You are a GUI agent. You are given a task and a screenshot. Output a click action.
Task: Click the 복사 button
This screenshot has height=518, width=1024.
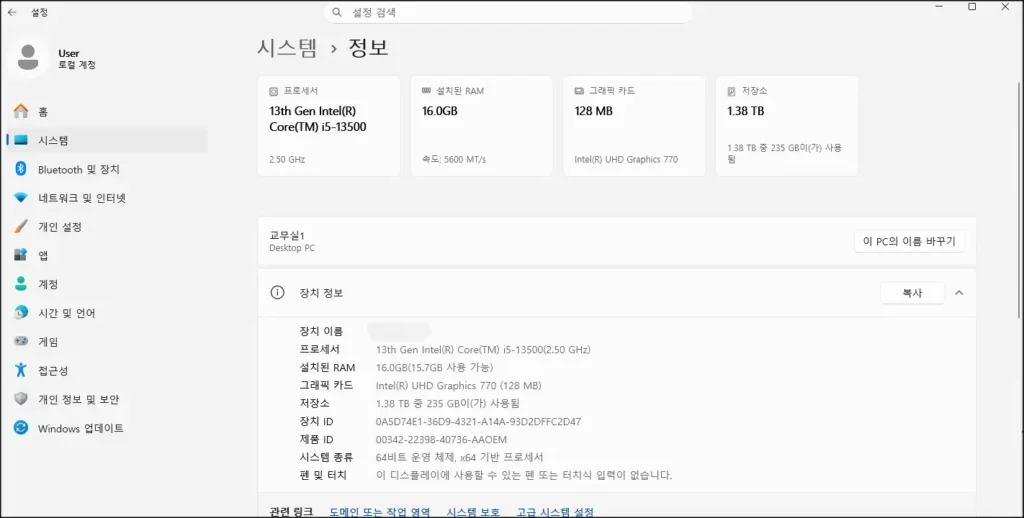(x=912, y=293)
